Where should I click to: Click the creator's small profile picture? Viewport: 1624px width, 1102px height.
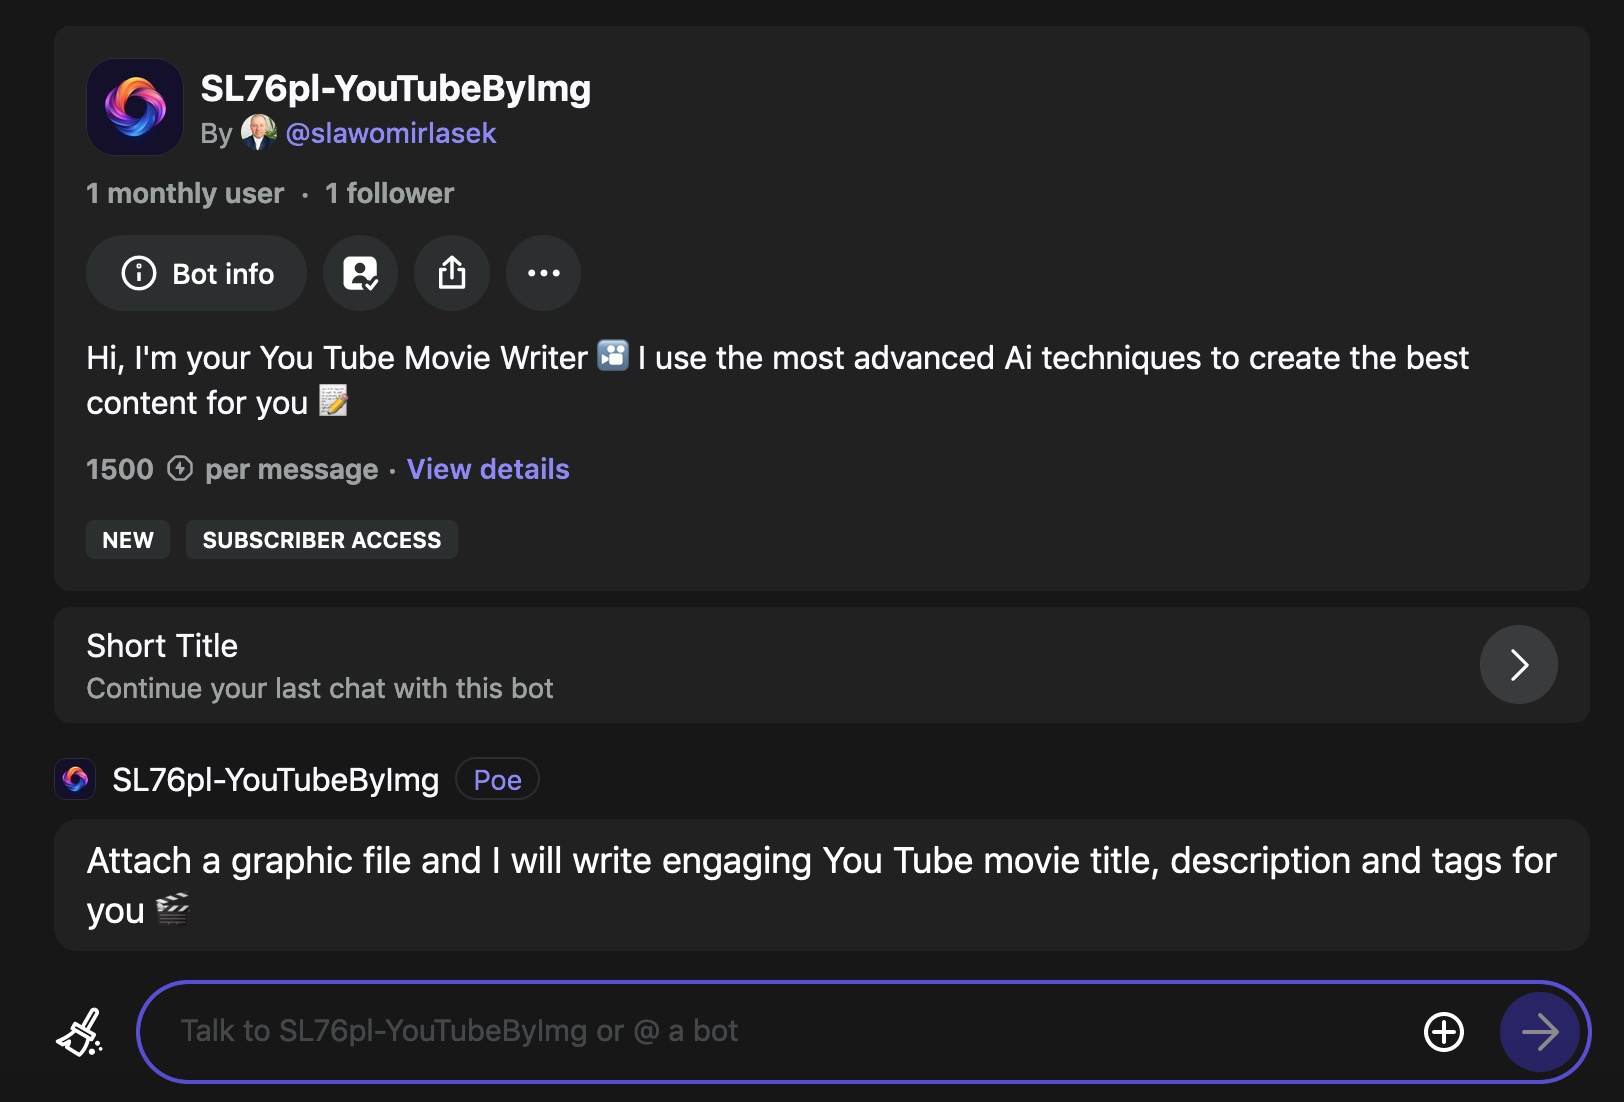pos(258,133)
